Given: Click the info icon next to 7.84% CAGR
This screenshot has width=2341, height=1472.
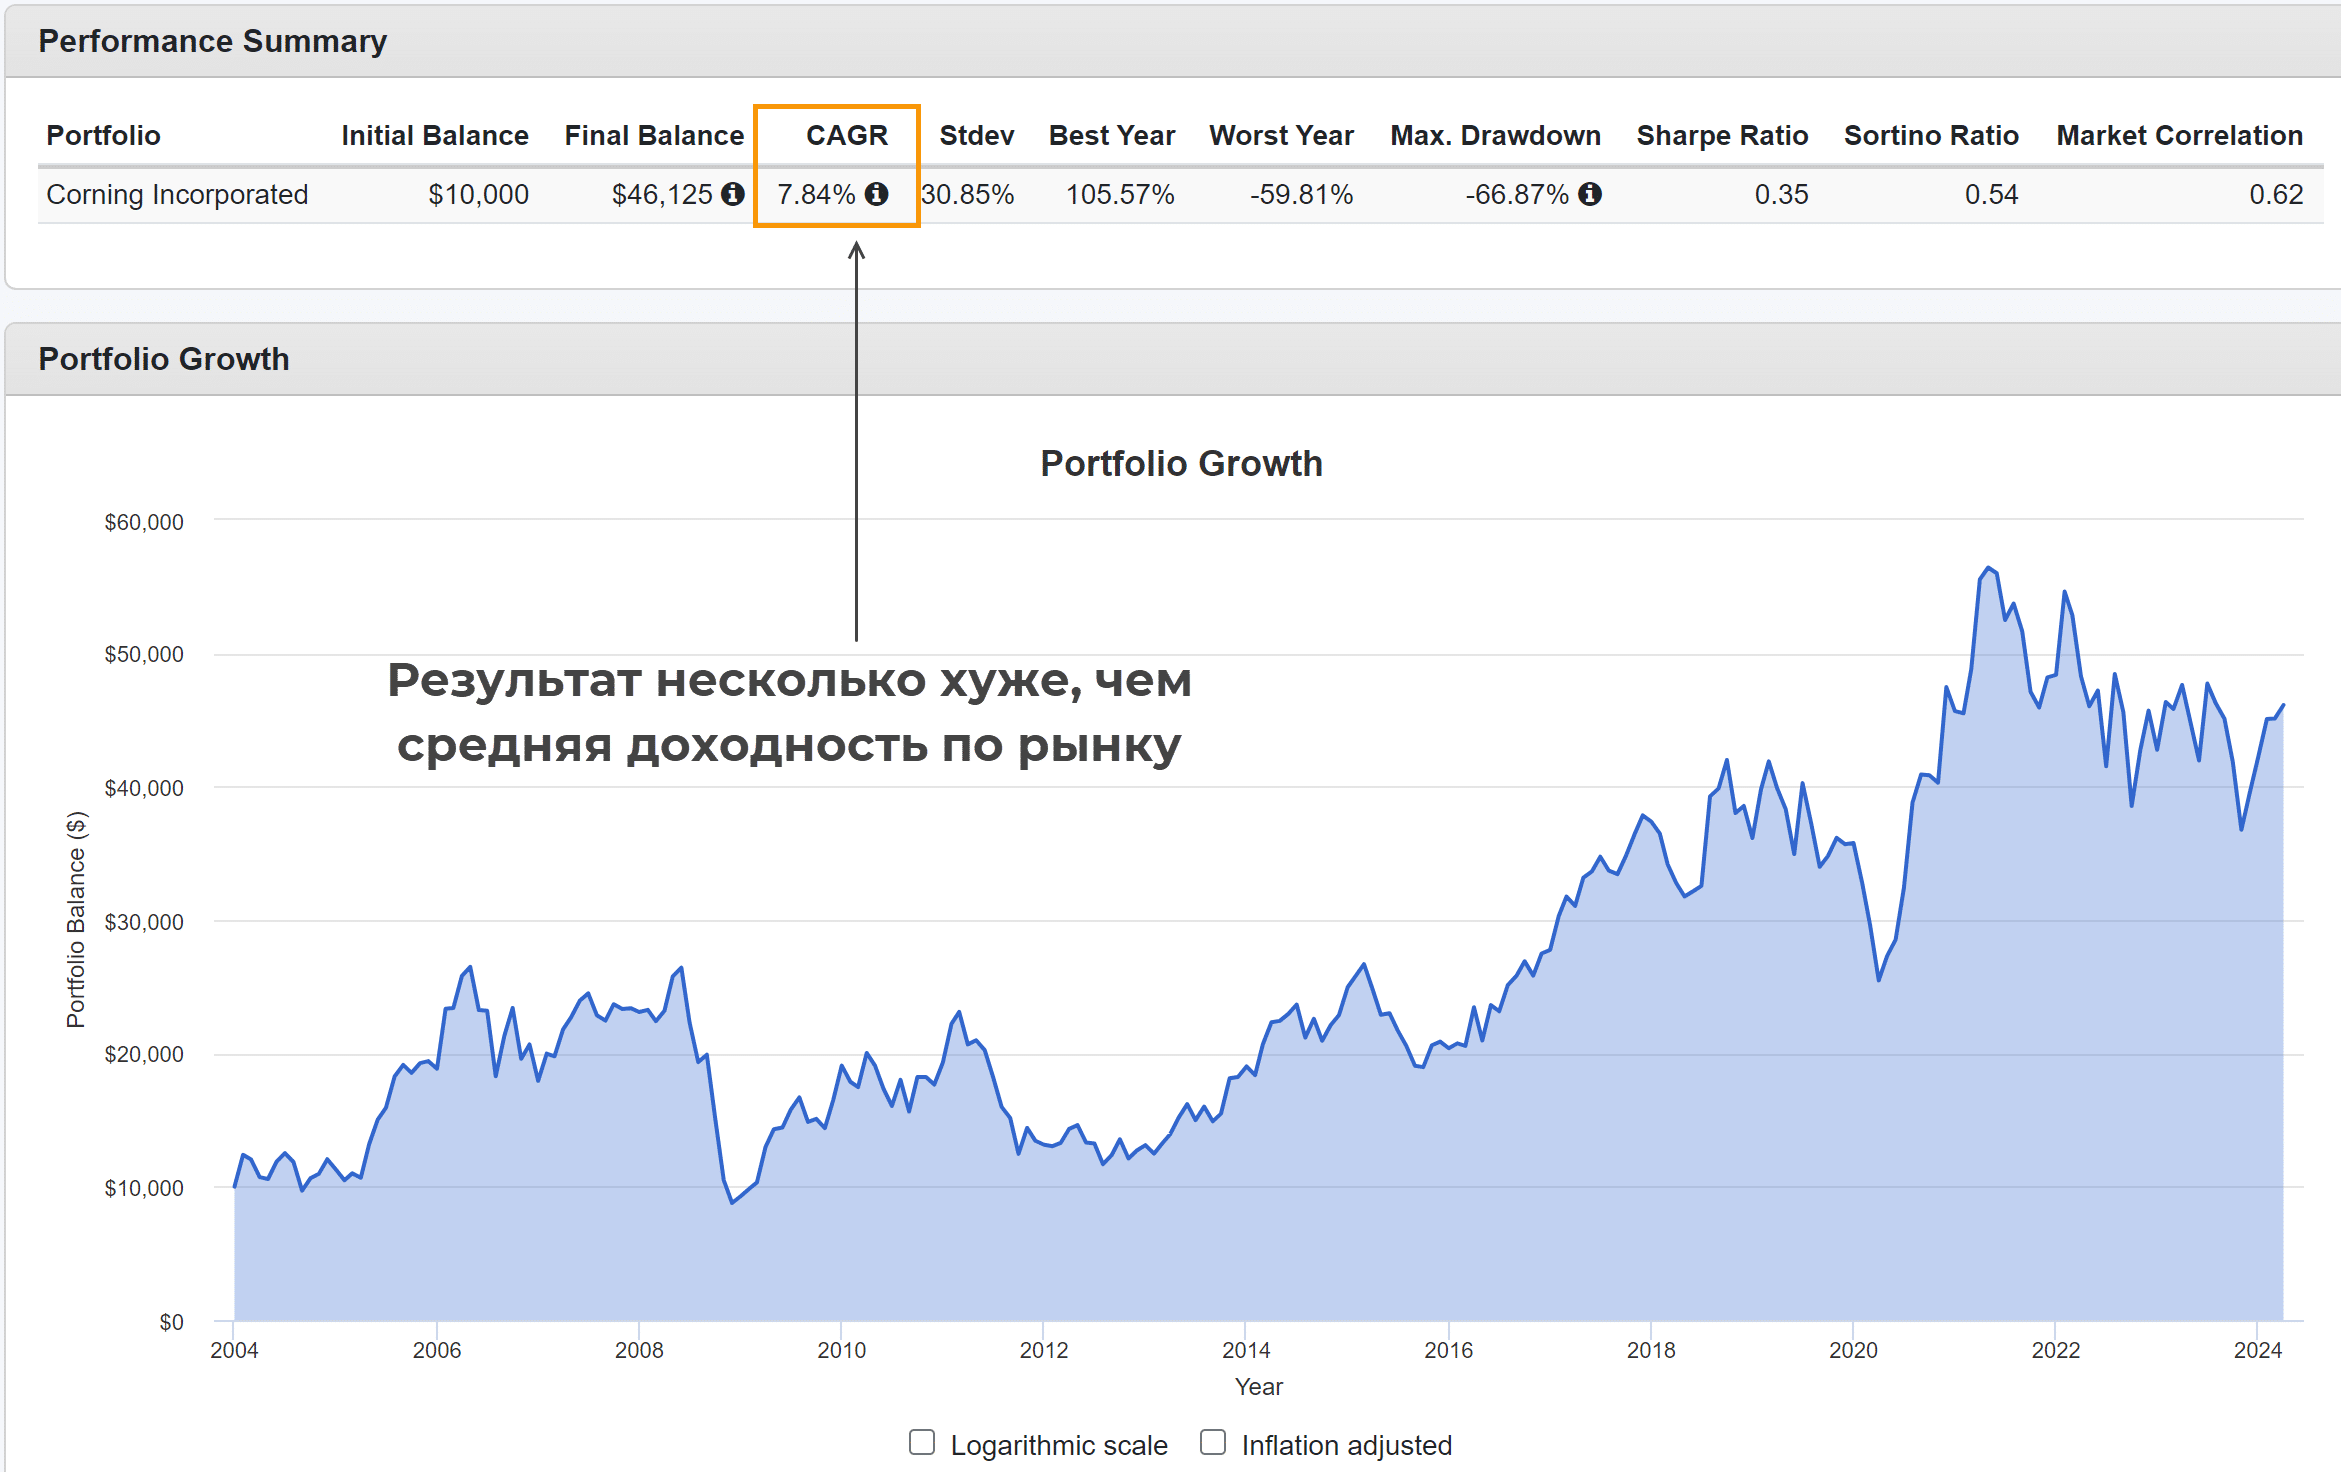Looking at the screenshot, I should point(877,194).
